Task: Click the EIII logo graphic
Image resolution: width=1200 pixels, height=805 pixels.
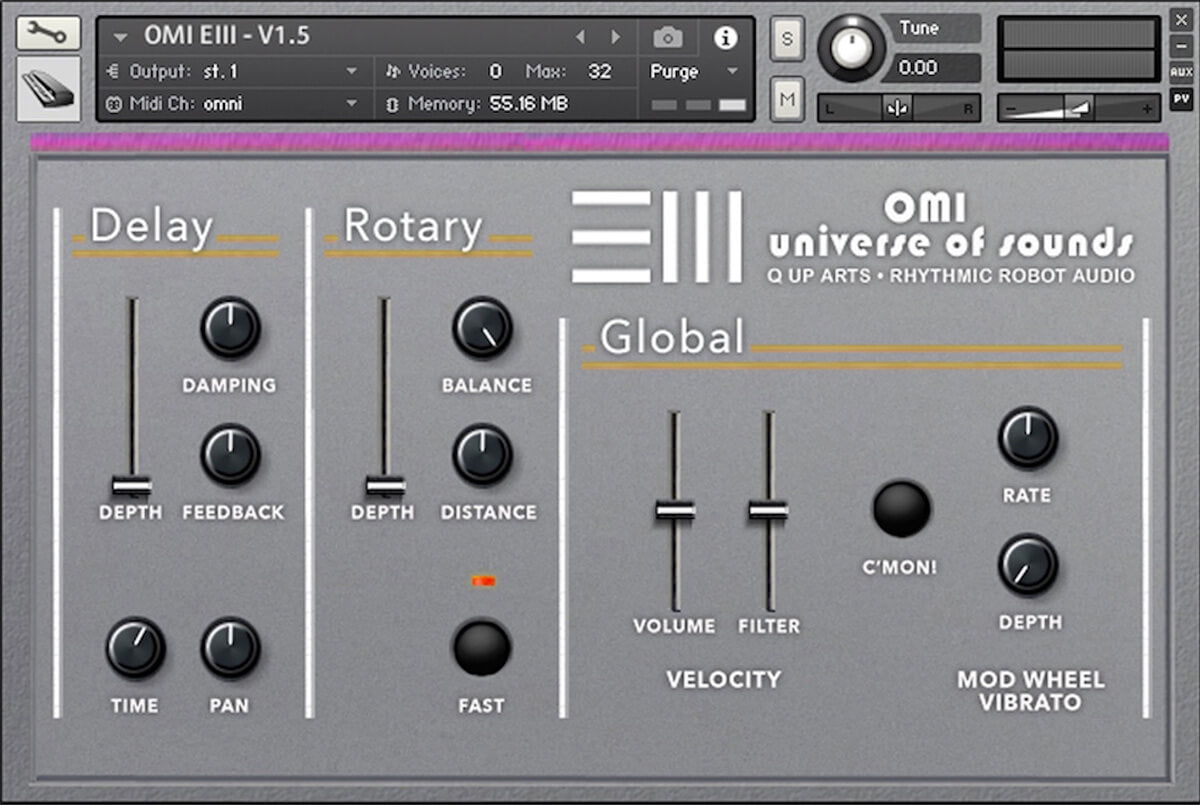Action: click(x=657, y=237)
